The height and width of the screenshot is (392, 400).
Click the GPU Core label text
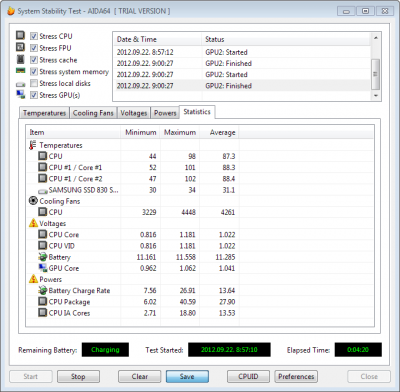click(x=64, y=268)
